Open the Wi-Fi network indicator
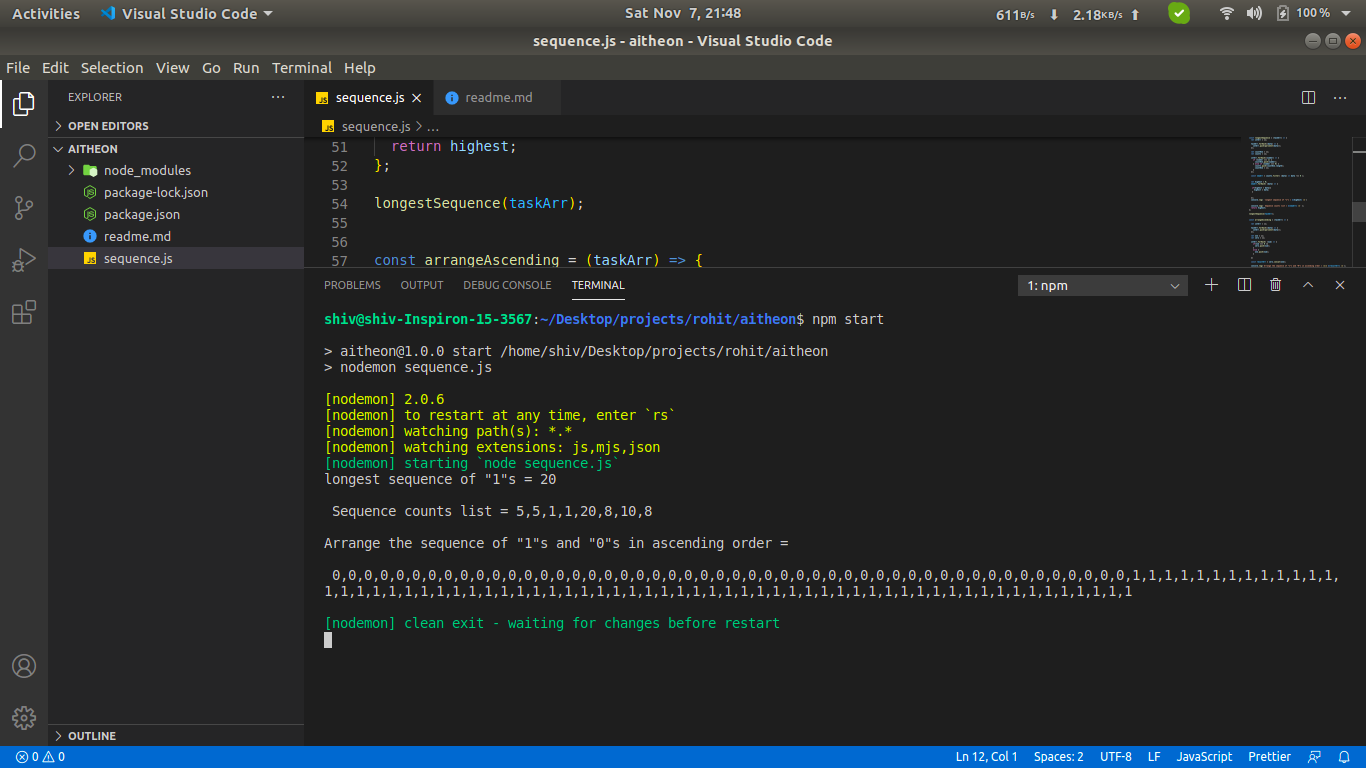Screen dimensions: 1366x768 tap(1227, 14)
